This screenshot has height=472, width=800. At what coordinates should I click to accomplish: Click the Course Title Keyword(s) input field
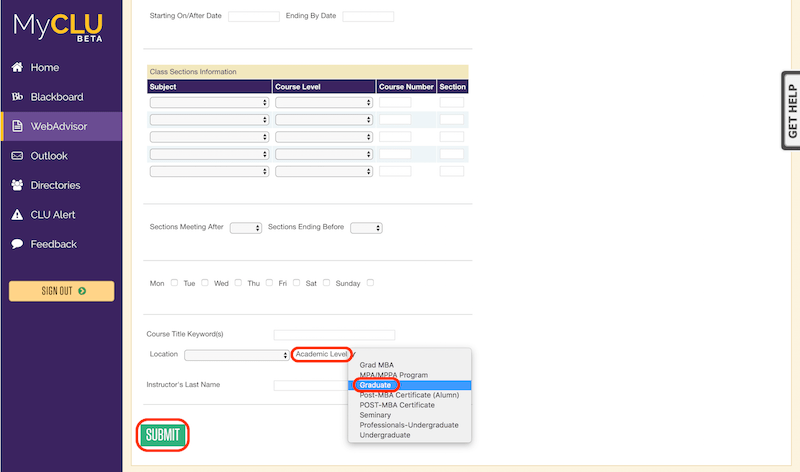334,335
